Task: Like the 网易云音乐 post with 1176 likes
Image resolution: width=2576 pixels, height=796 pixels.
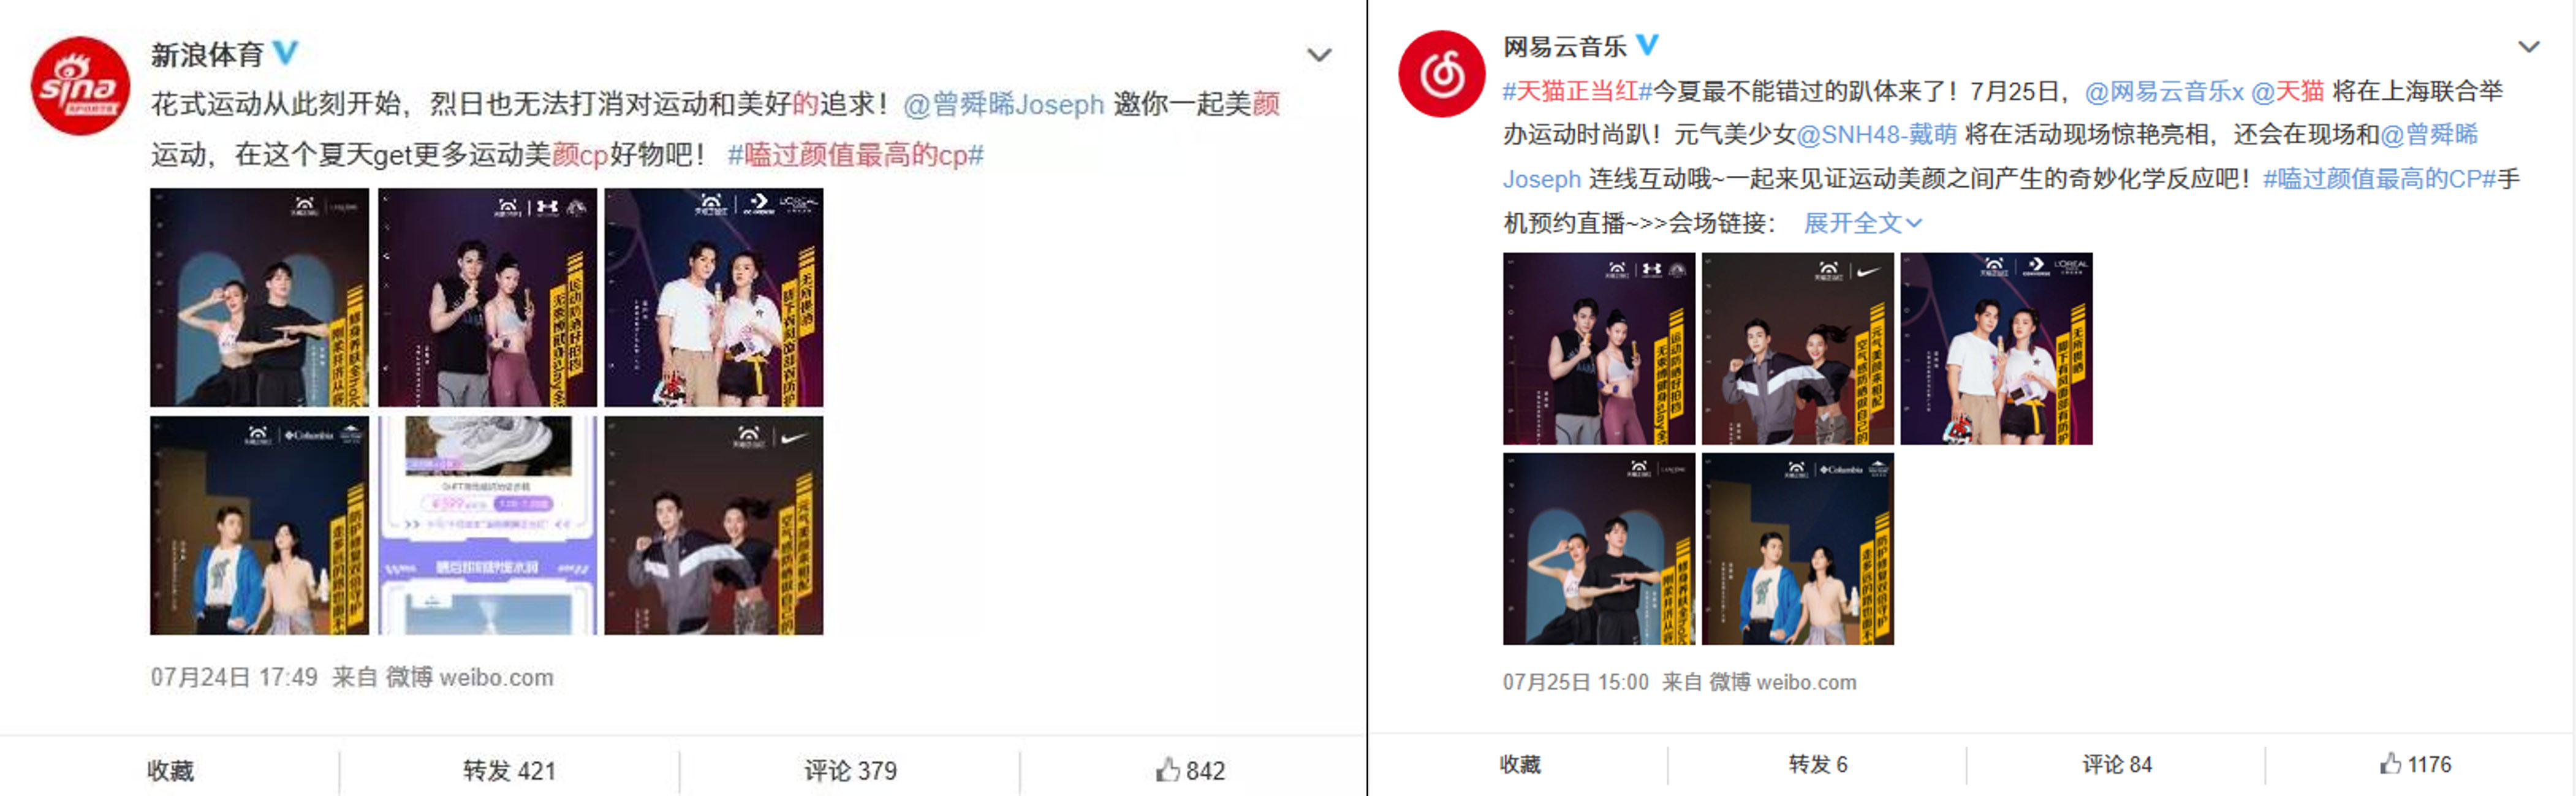Action: click(x=2415, y=764)
